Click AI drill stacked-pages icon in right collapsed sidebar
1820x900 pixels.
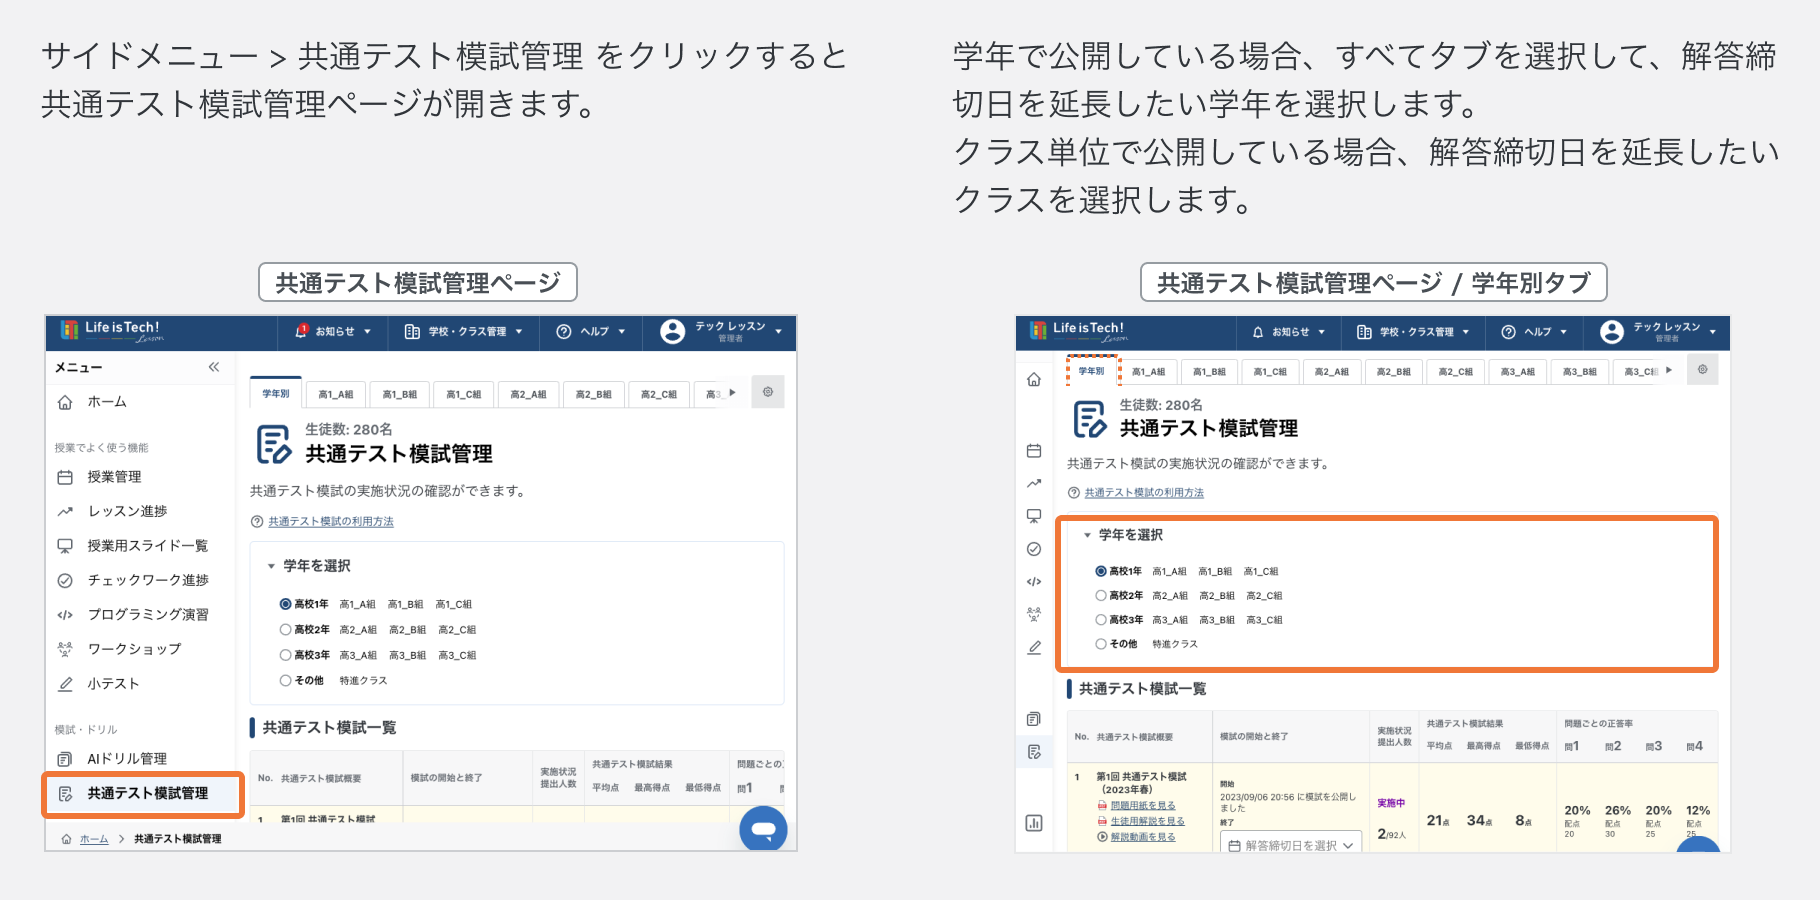click(1034, 719)
